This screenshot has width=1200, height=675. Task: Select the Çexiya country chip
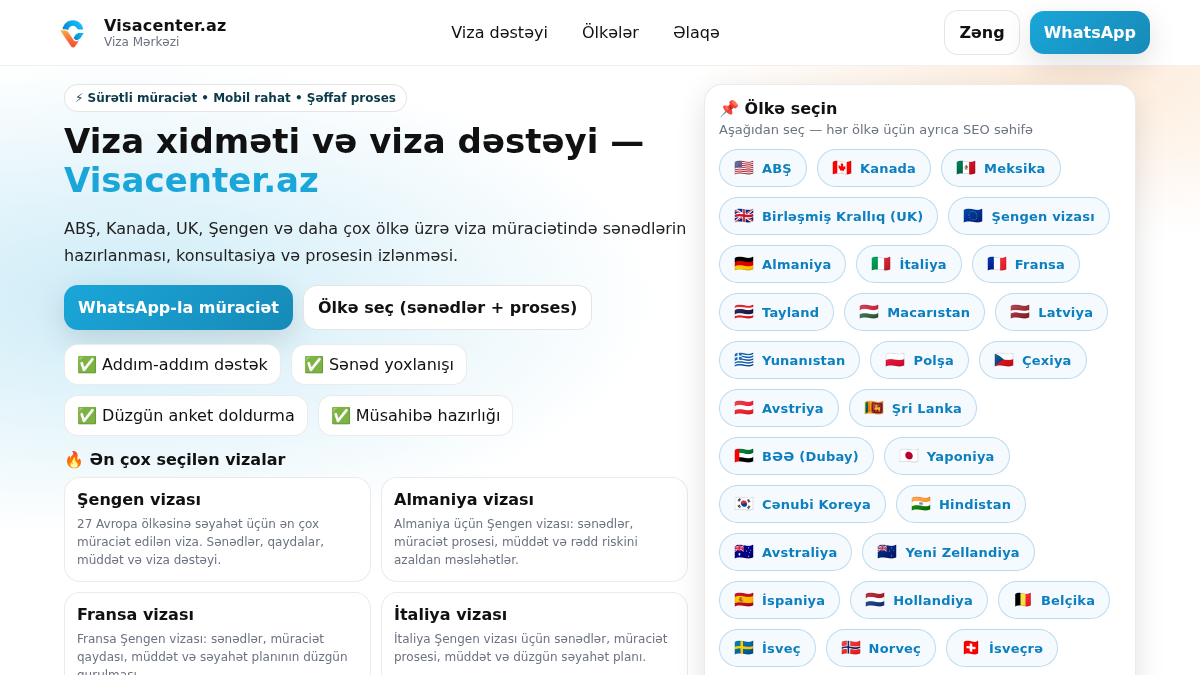tap(1033, 360)
